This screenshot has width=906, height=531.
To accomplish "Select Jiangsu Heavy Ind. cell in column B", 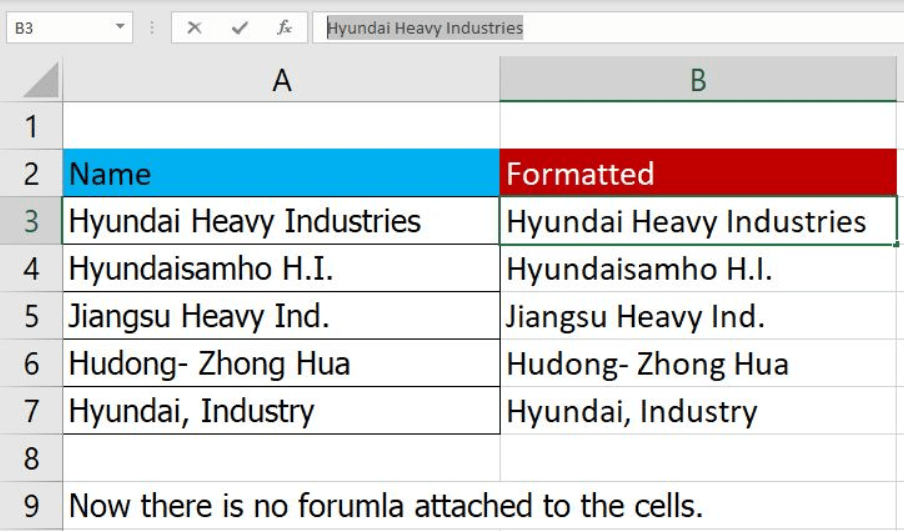I will (697, 317).
